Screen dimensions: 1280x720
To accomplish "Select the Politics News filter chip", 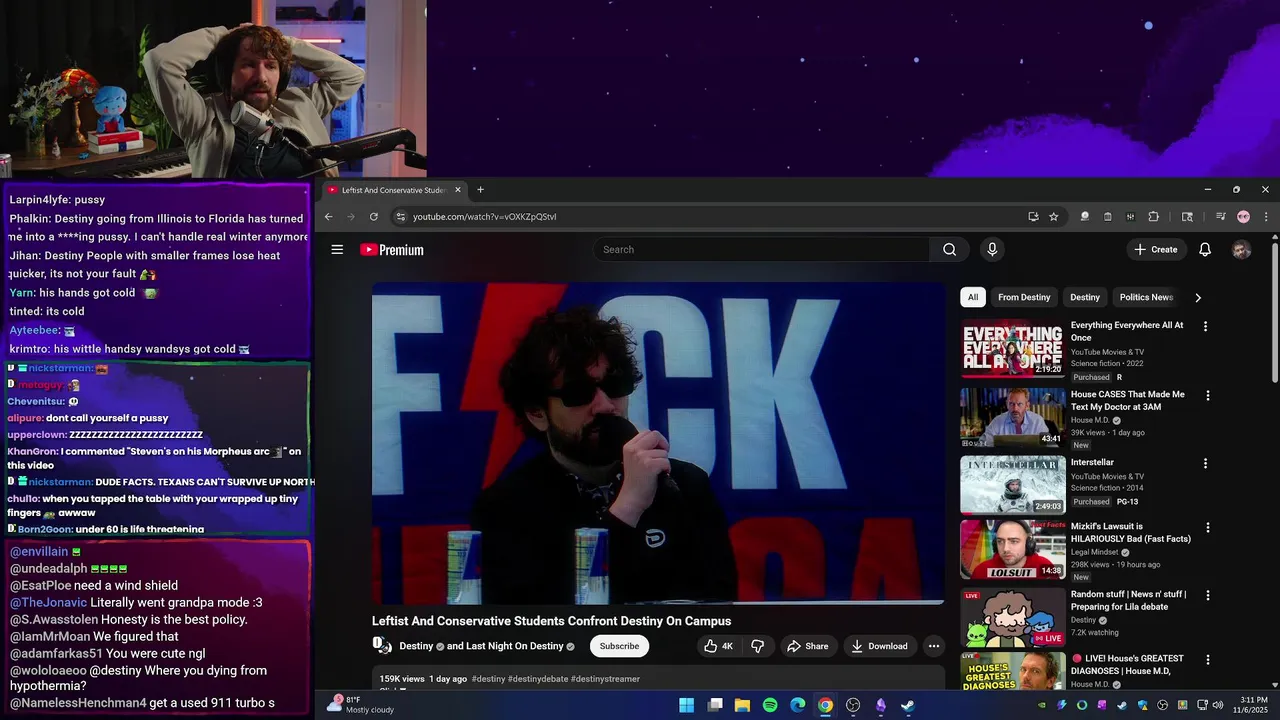I will pyautogui.click(x=1146, y=297).
